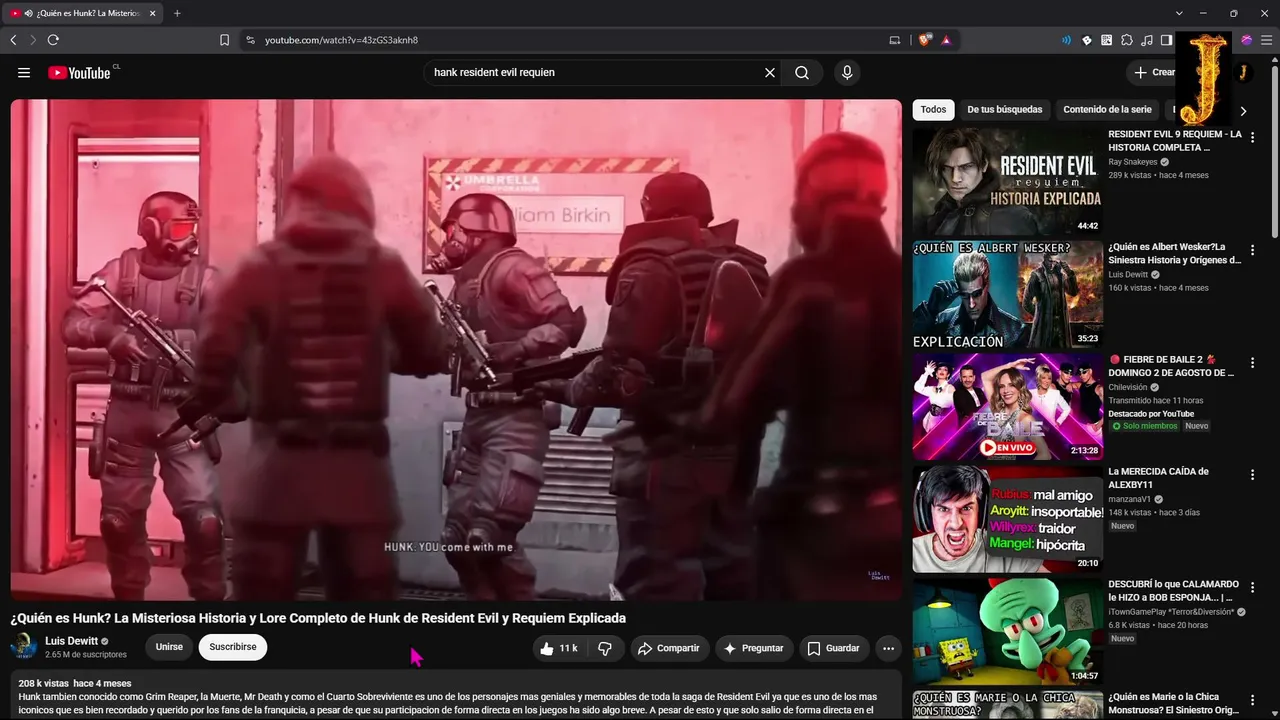This screenshot has width=1280, height=720.
Task: Open Luis Dewitt channel avatar
Action: click(23, 647)
